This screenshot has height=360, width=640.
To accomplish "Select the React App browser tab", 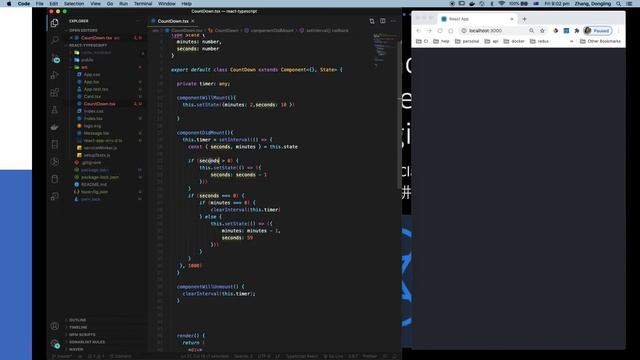I will pyautogui.click(x=476, y=19).
